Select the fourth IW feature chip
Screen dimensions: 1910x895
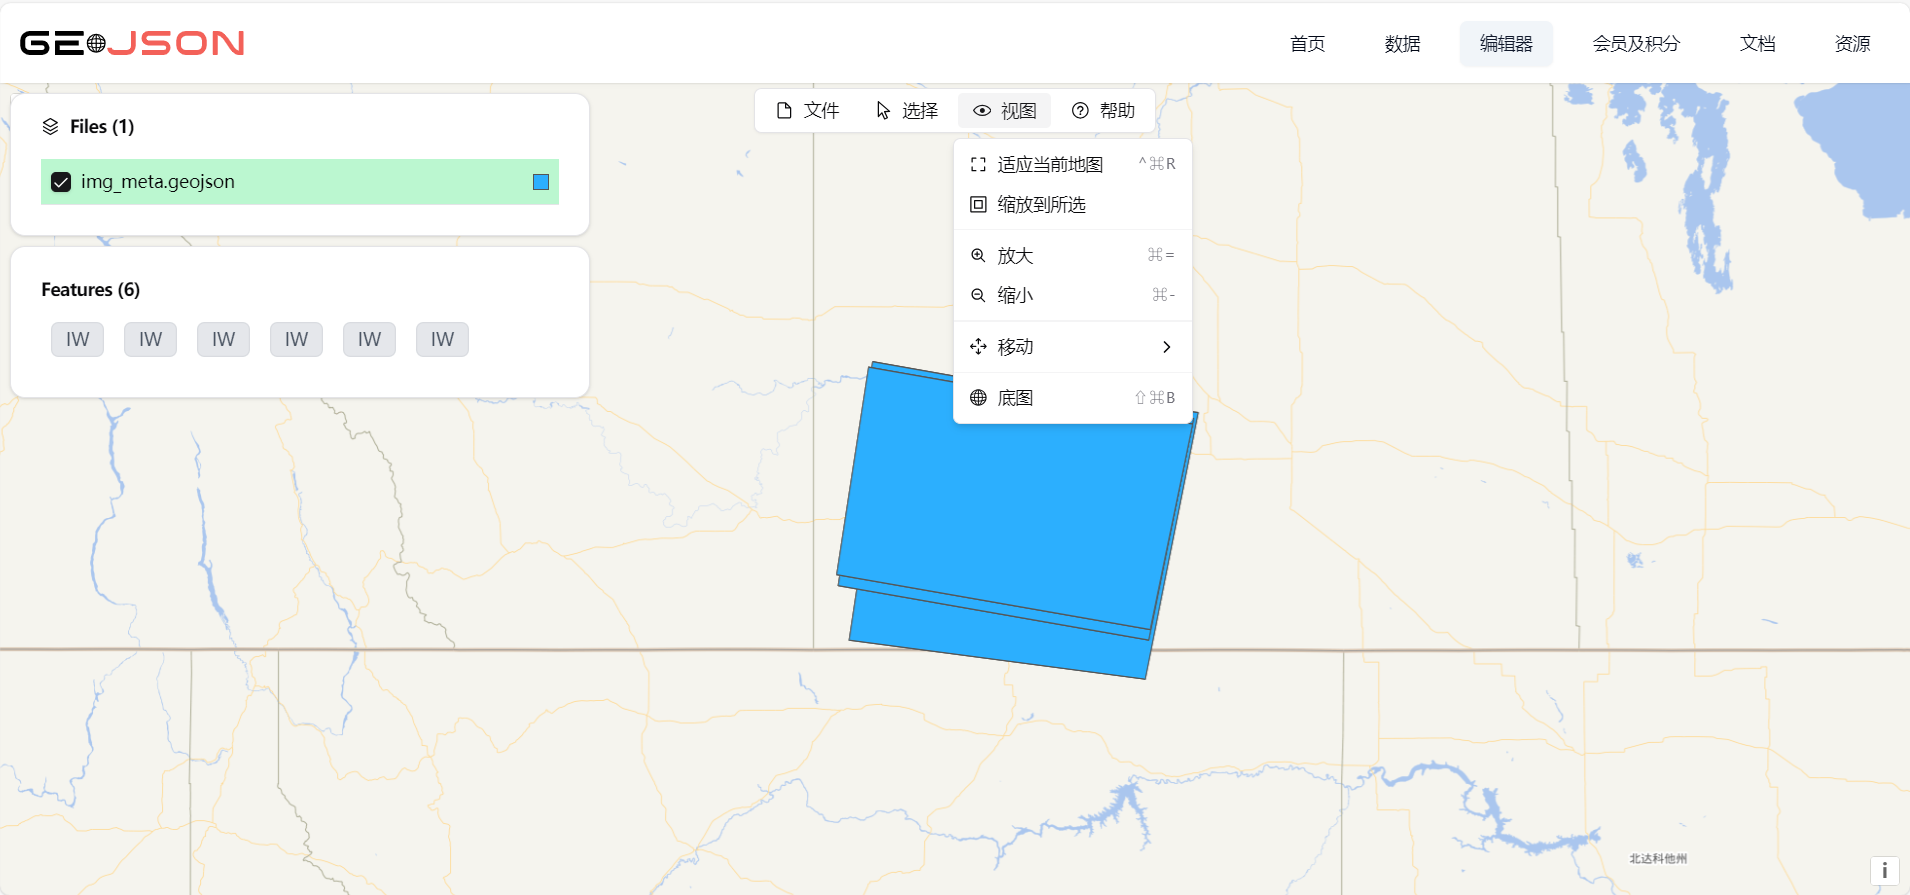(x=296, y=339)
